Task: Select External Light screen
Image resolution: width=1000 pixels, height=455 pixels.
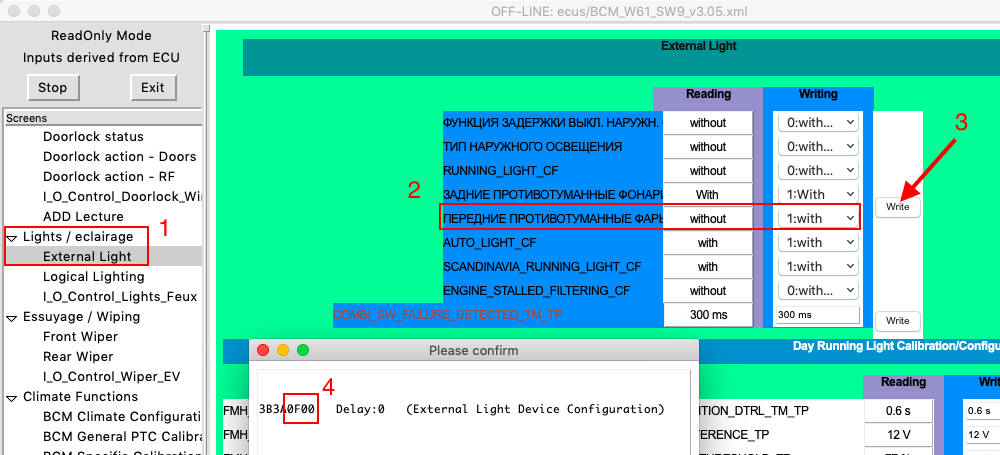Action: [87, 257]
